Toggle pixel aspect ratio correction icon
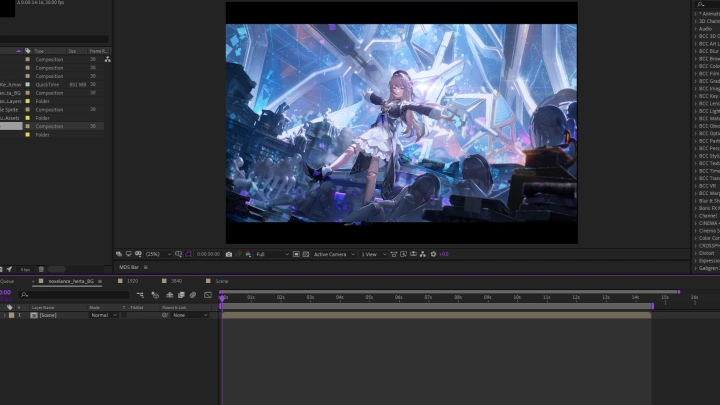 394,254
